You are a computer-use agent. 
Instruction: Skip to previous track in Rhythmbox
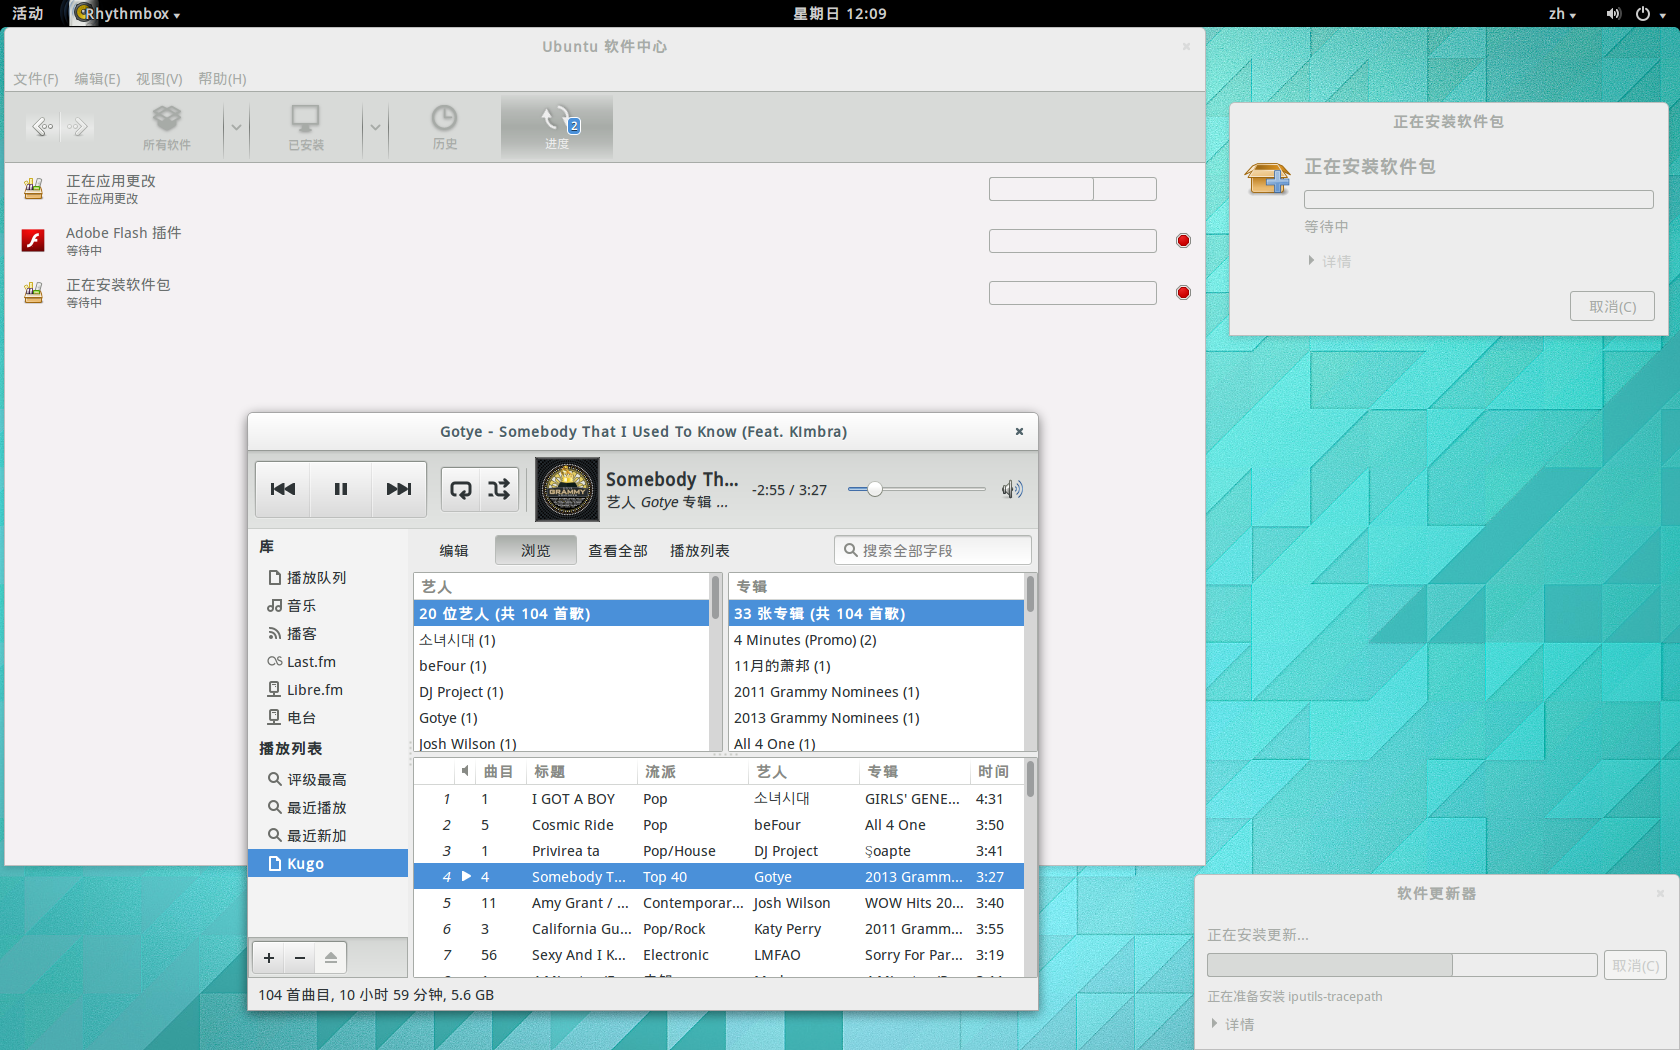click(283, 489)
